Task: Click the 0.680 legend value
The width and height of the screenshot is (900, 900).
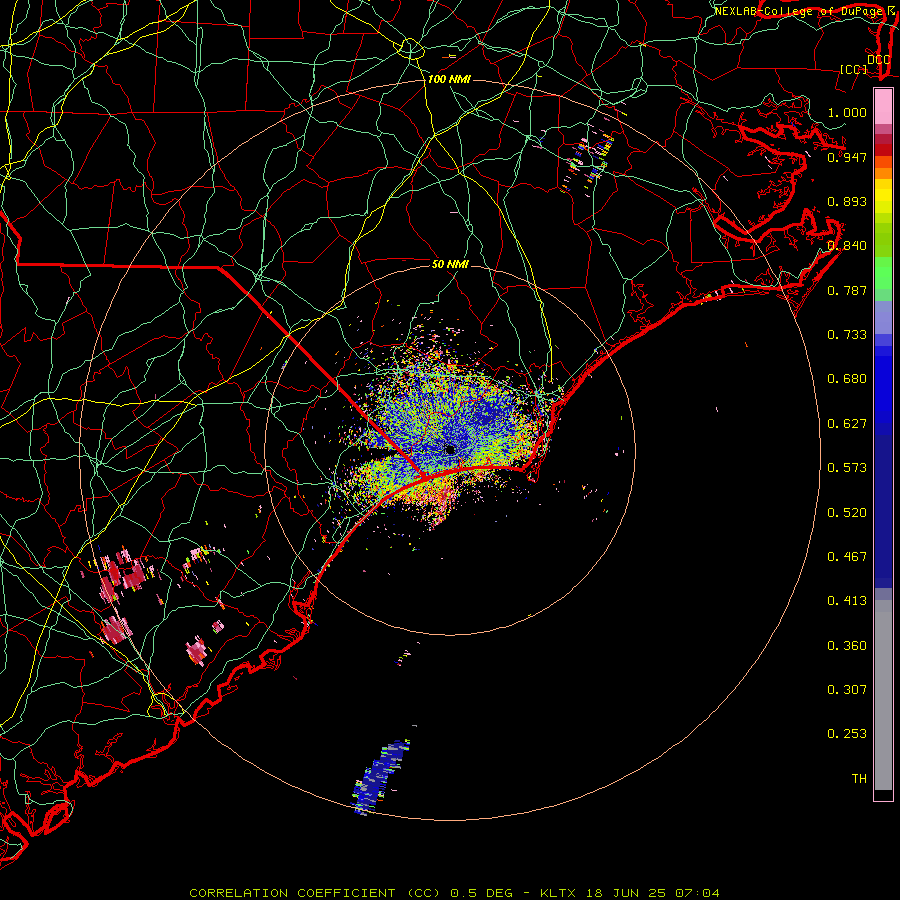Action: (x=847, y=379)
